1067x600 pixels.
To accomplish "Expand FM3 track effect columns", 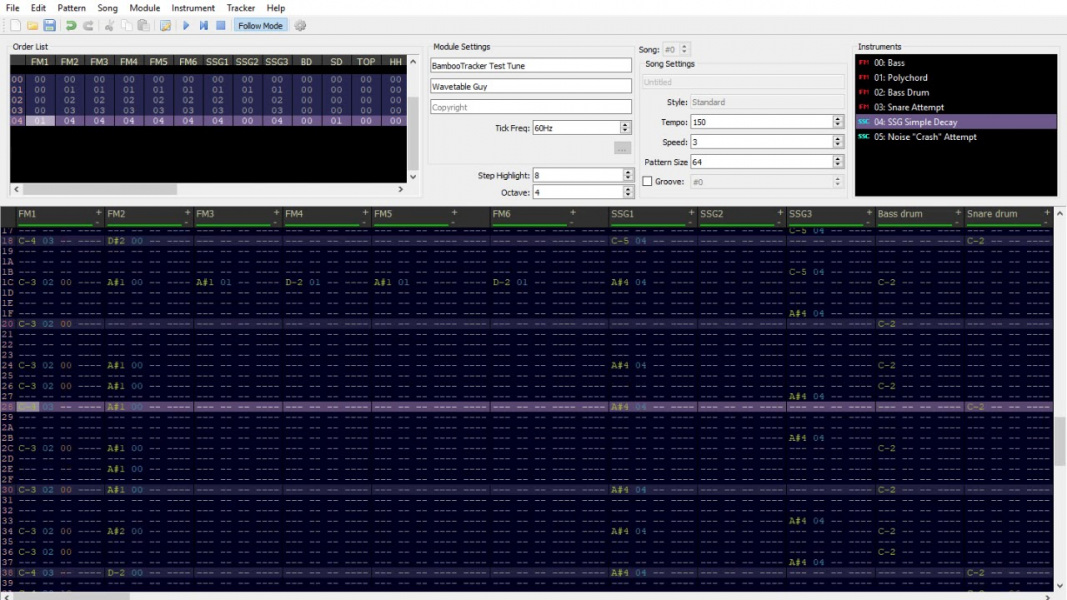I will coord(276,213).
